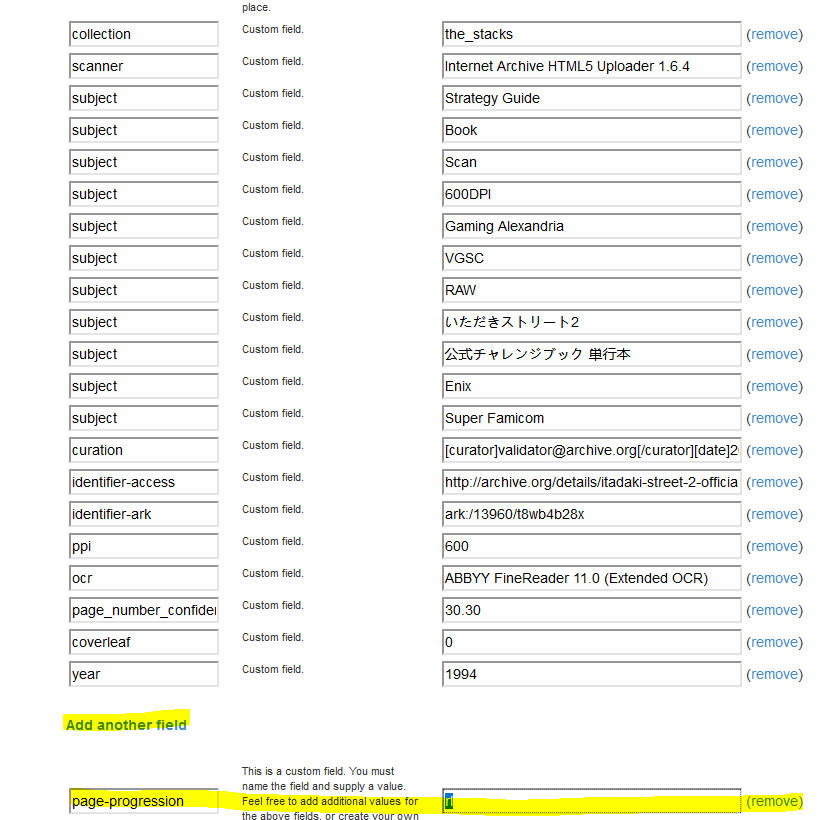Click the ark:/13960 value field
Image resolution: width=824 pixels, height=820 pixels.
[592, 515]
